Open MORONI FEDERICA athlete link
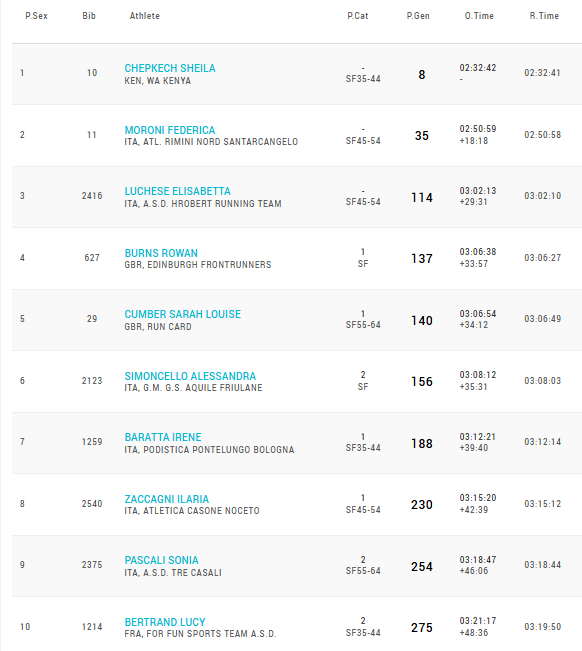The height and width of the screenshot is (651, 582). click(170, 130)
